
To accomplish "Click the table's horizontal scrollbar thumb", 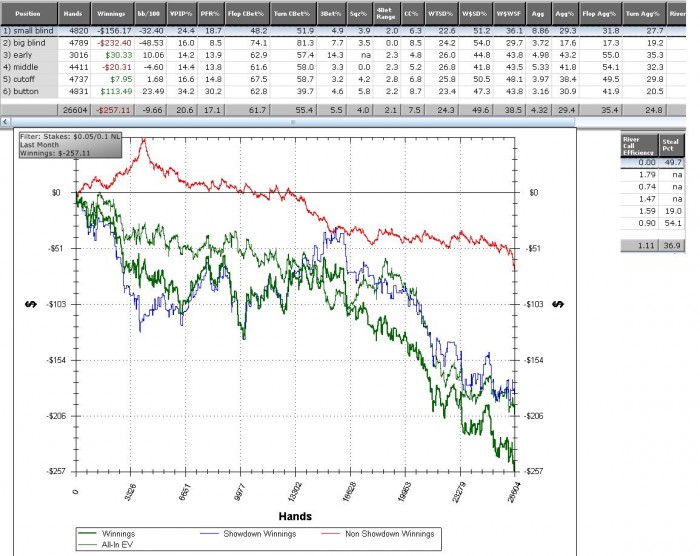I will (293, 121).
